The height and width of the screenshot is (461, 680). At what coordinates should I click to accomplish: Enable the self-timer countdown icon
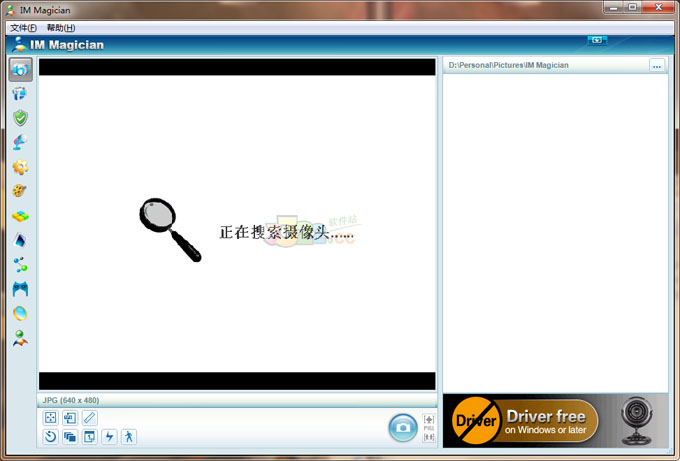click(x=50, y=436)
